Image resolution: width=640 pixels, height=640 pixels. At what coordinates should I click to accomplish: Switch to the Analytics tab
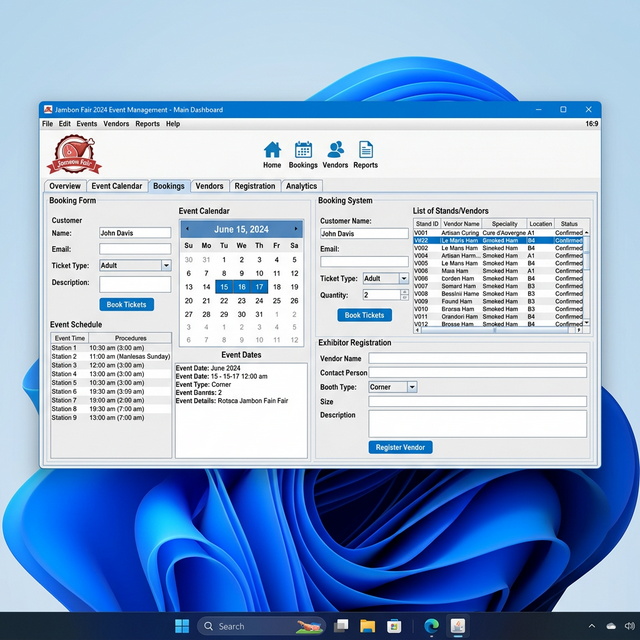(301, 186)
